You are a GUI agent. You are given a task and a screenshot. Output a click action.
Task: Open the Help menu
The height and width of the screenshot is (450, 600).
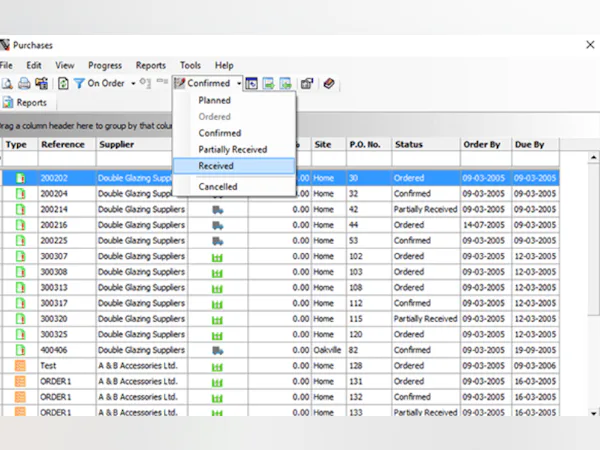pos(224,65)
